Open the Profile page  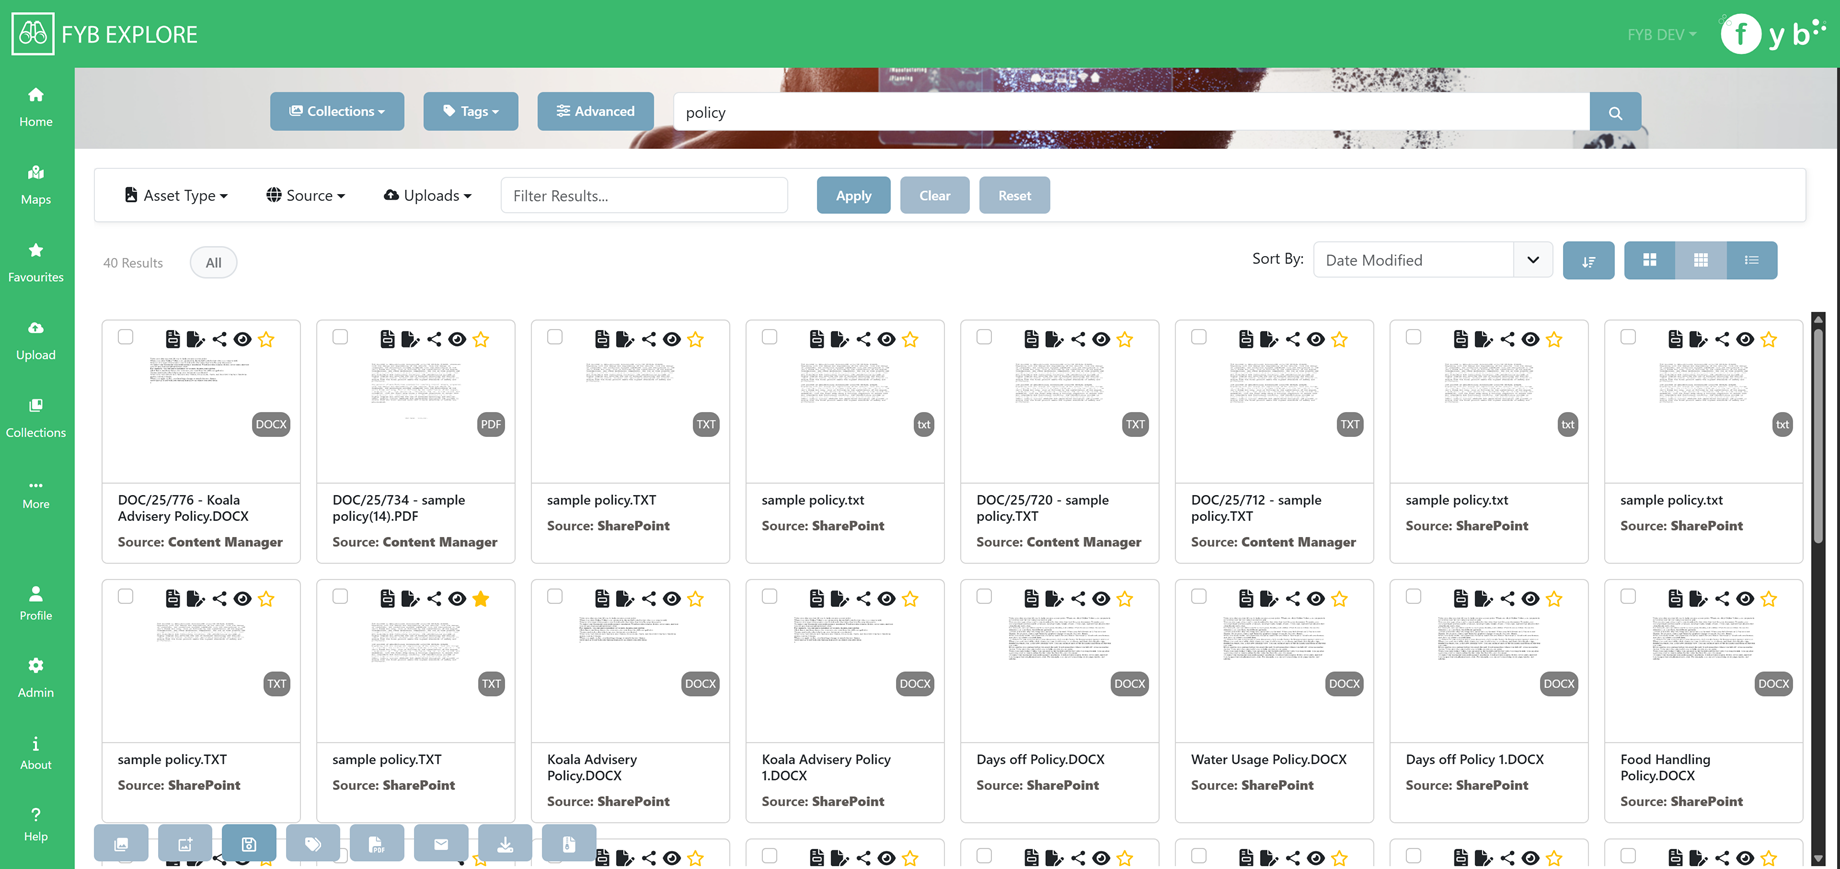pyautogui.click(x=36, y=603)
